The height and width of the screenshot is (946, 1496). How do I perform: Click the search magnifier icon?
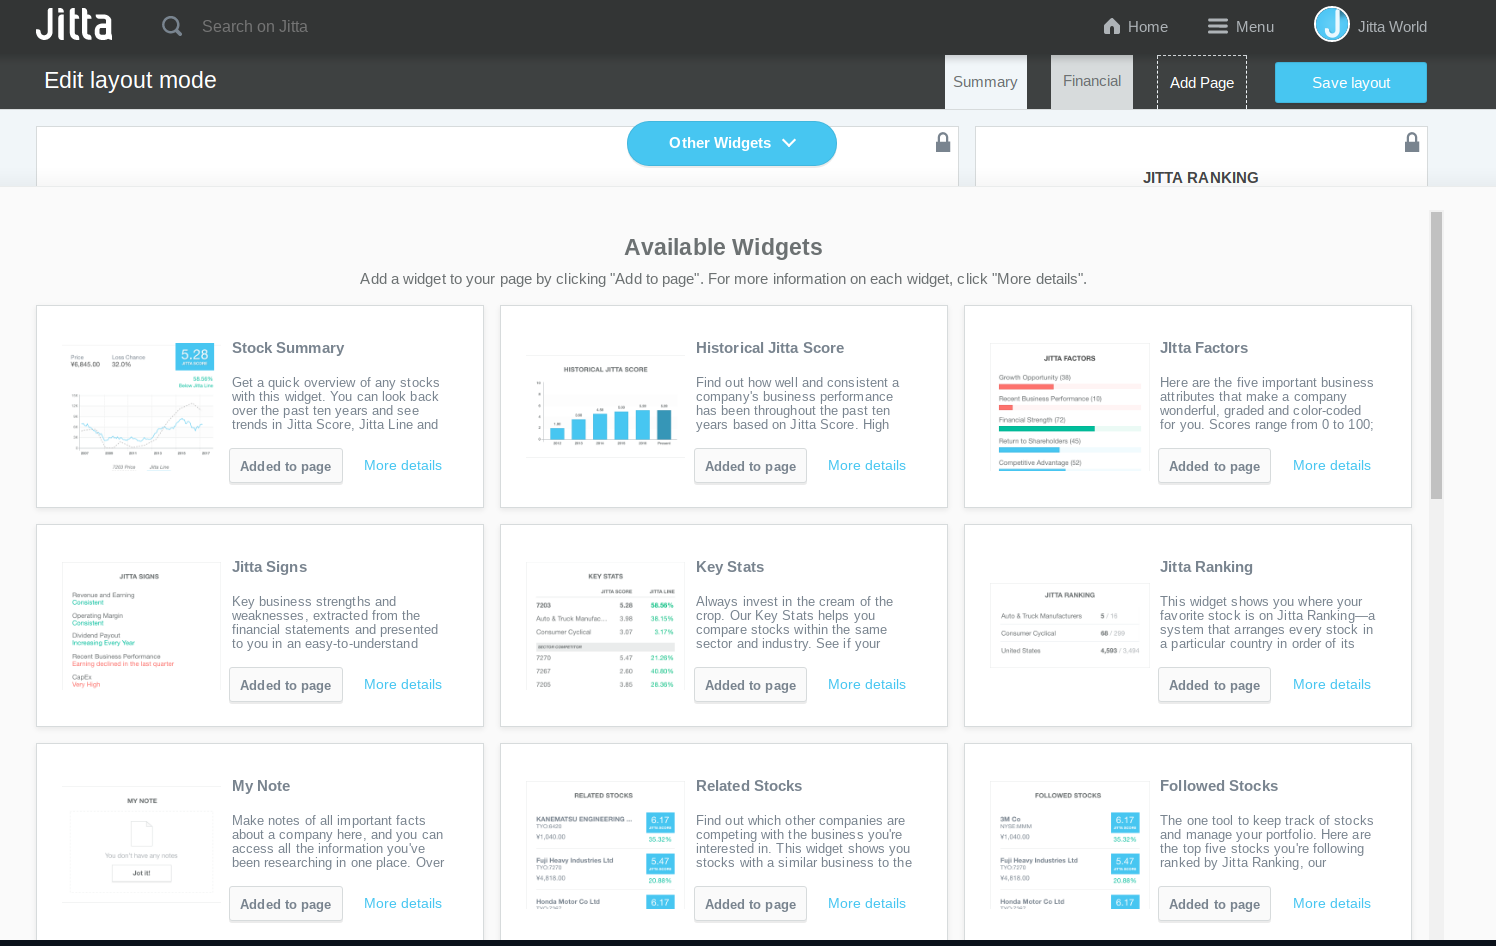click(x=172, y=26)
